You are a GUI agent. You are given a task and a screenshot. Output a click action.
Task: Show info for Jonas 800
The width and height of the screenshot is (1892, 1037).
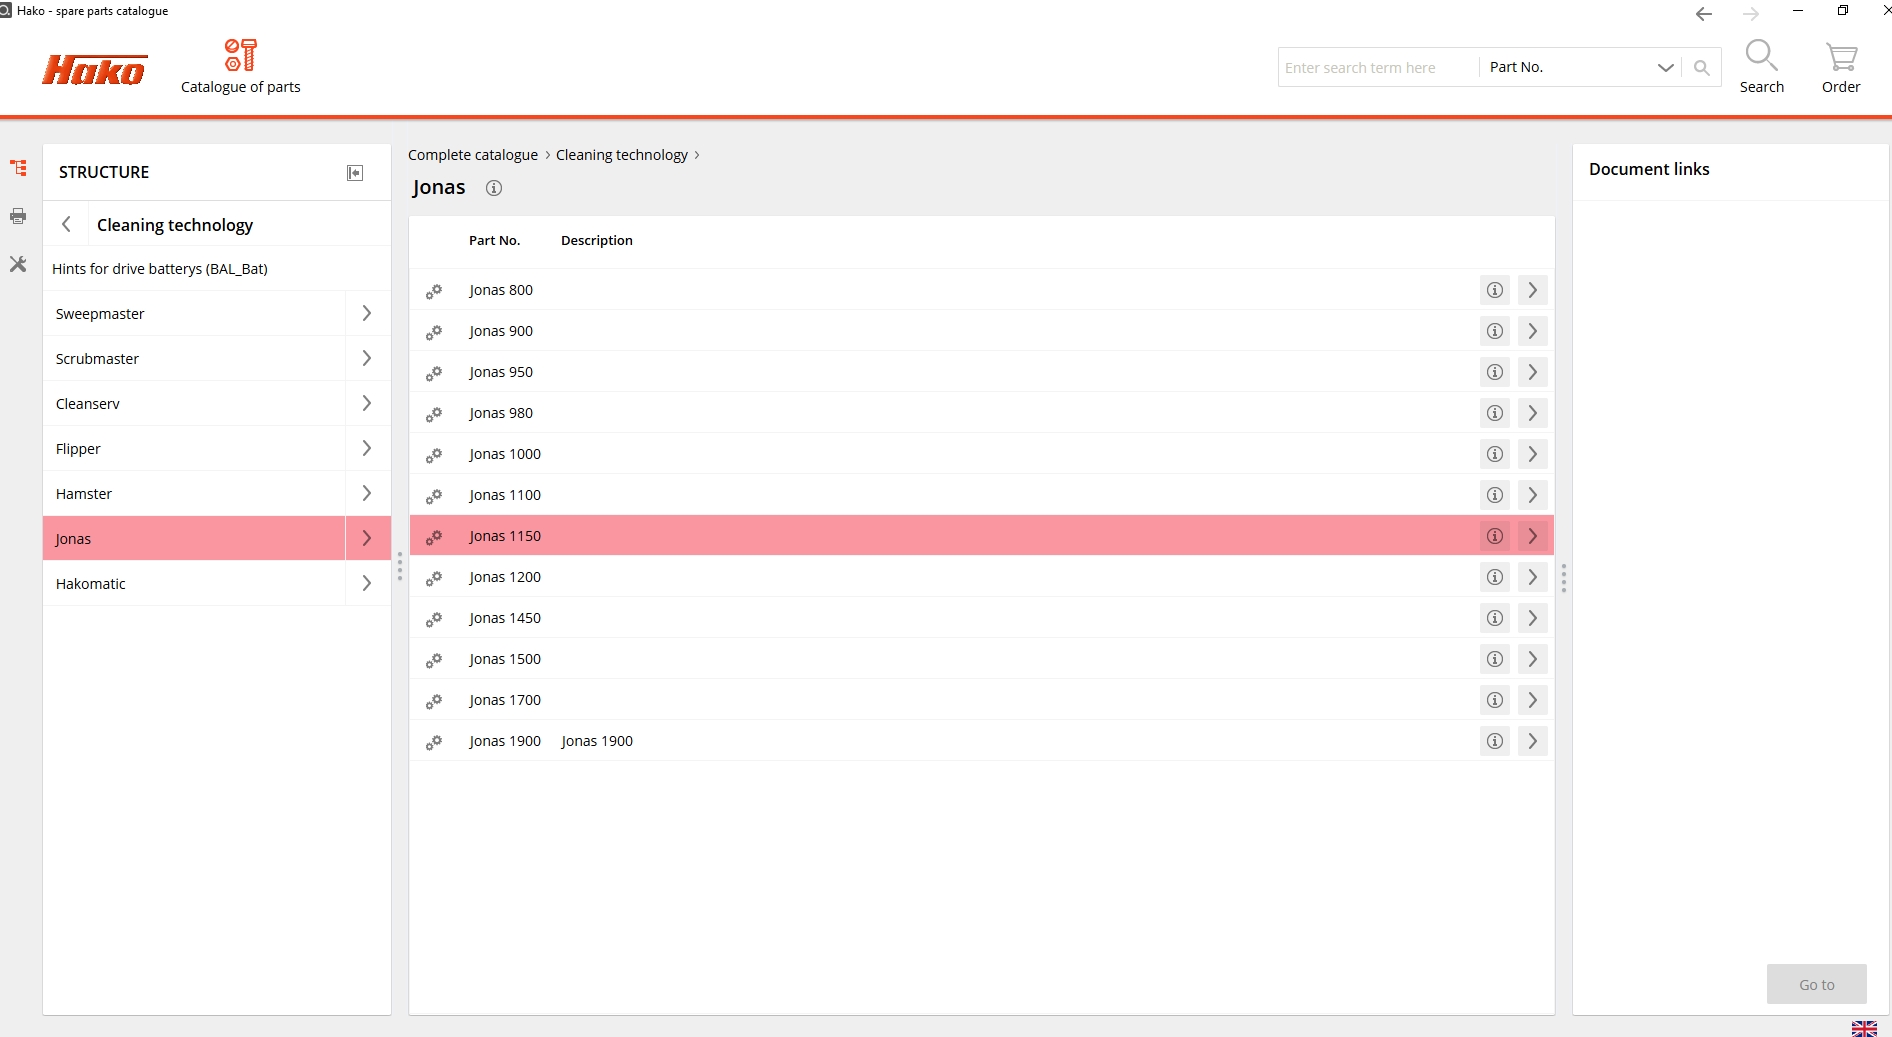point(1494,290)
